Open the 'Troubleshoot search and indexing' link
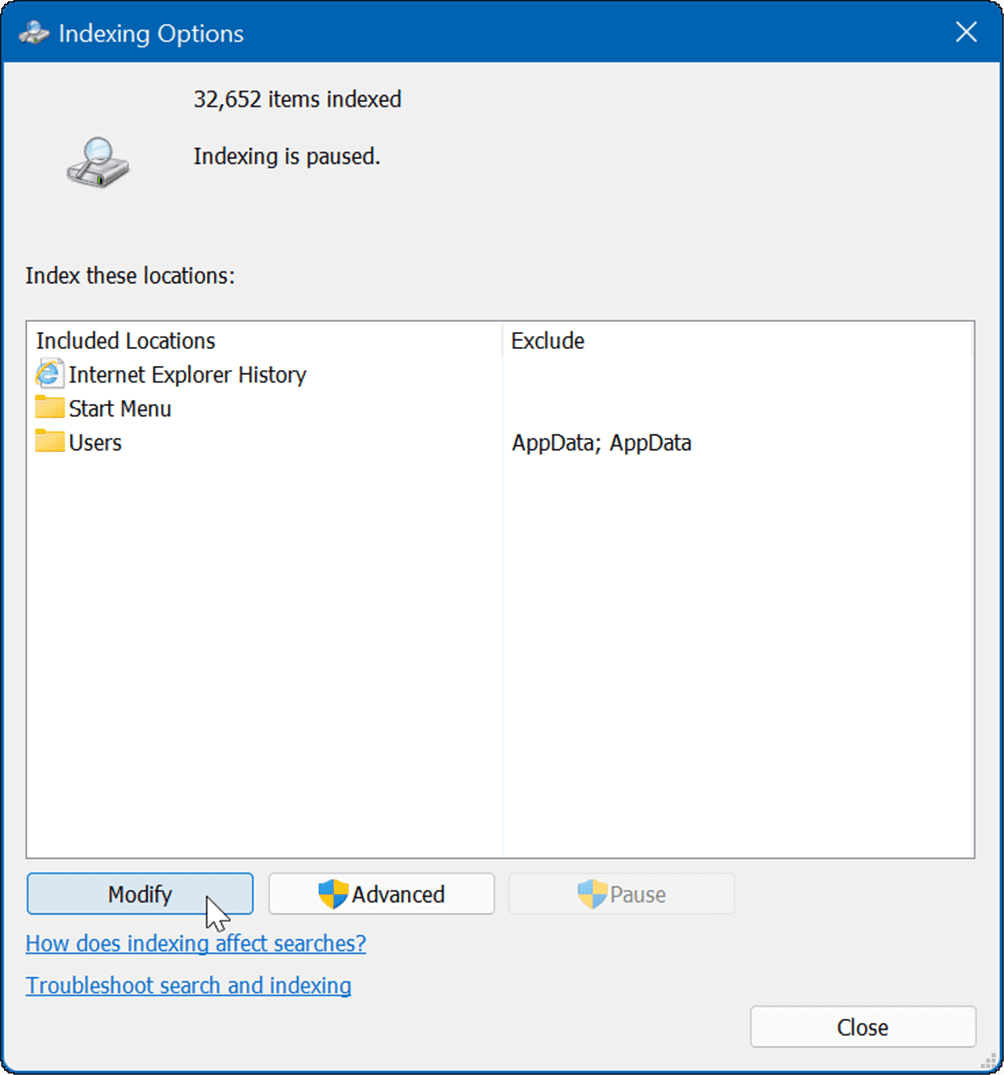 (x=188, y=985)
